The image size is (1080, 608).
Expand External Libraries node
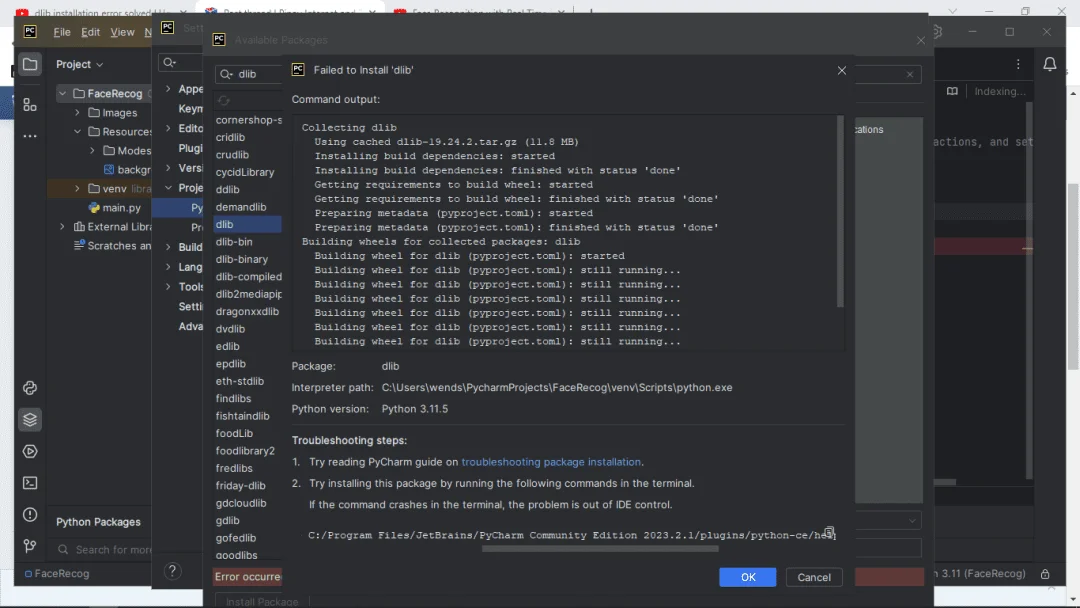(63, 226)
